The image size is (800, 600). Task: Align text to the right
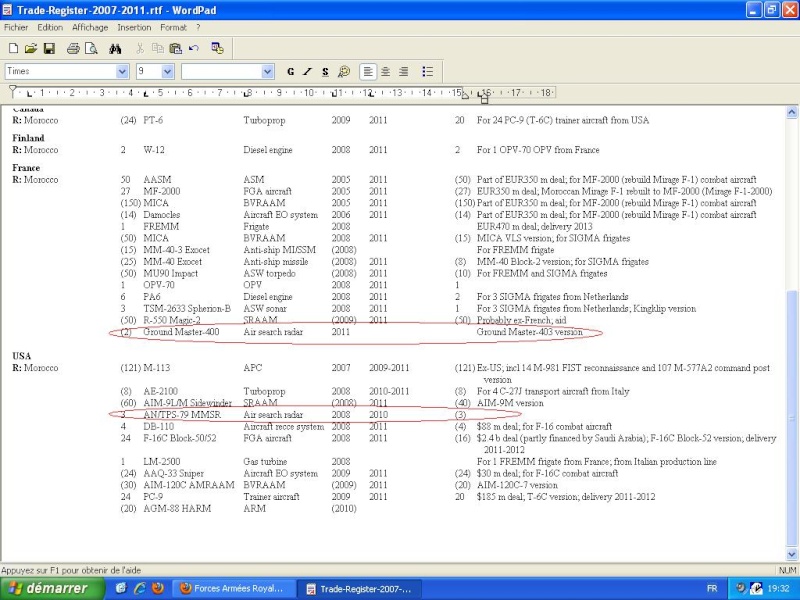404,71
